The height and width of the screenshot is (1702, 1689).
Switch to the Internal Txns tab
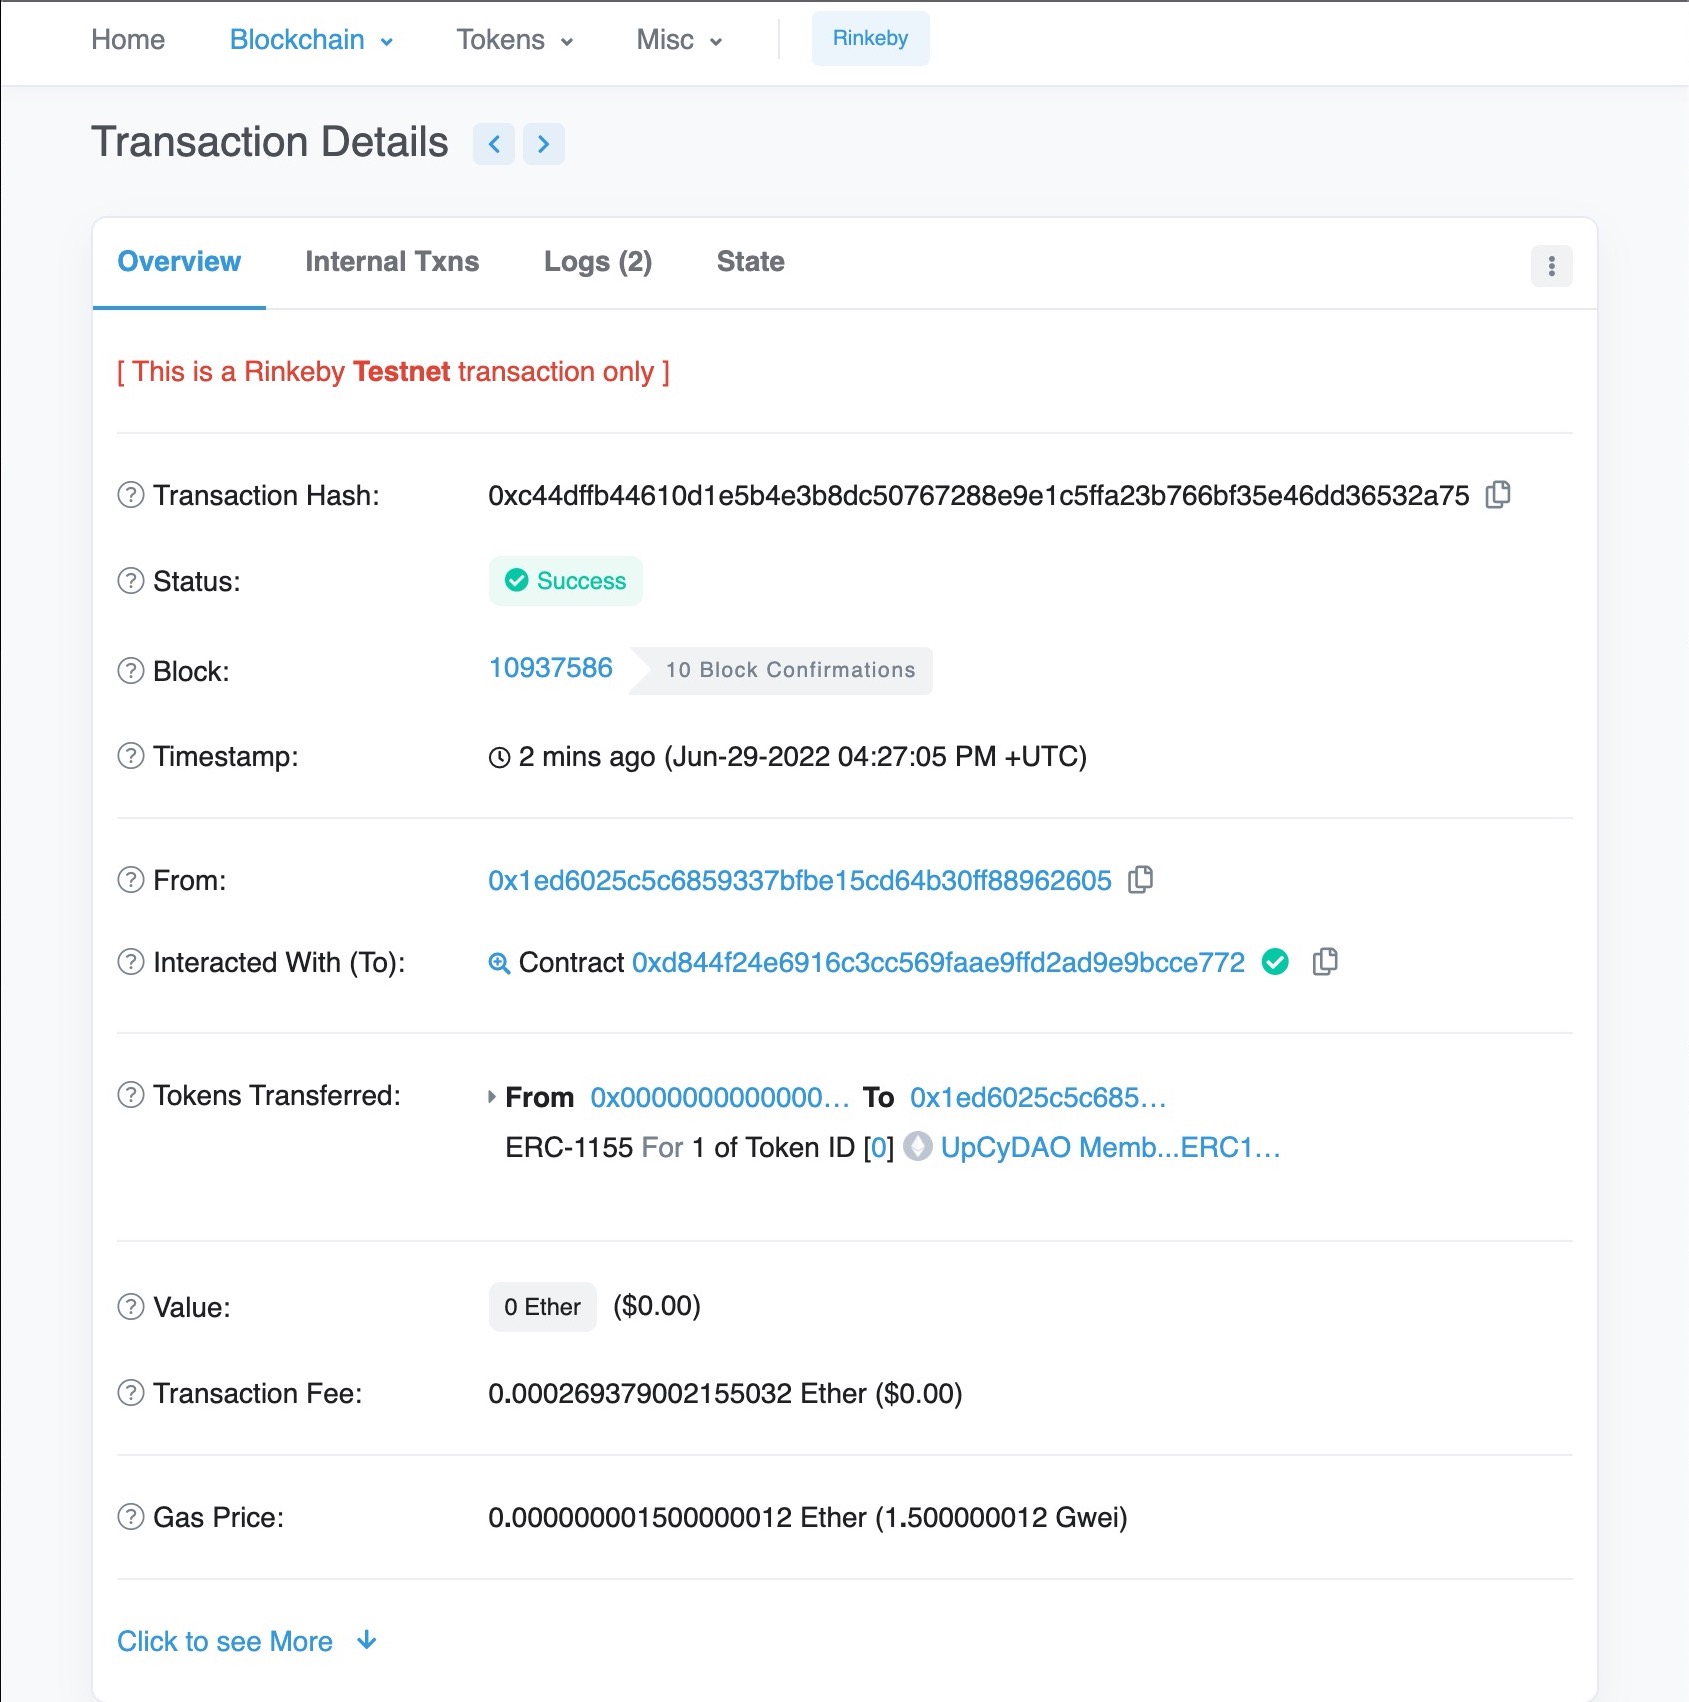click(392, 262)
